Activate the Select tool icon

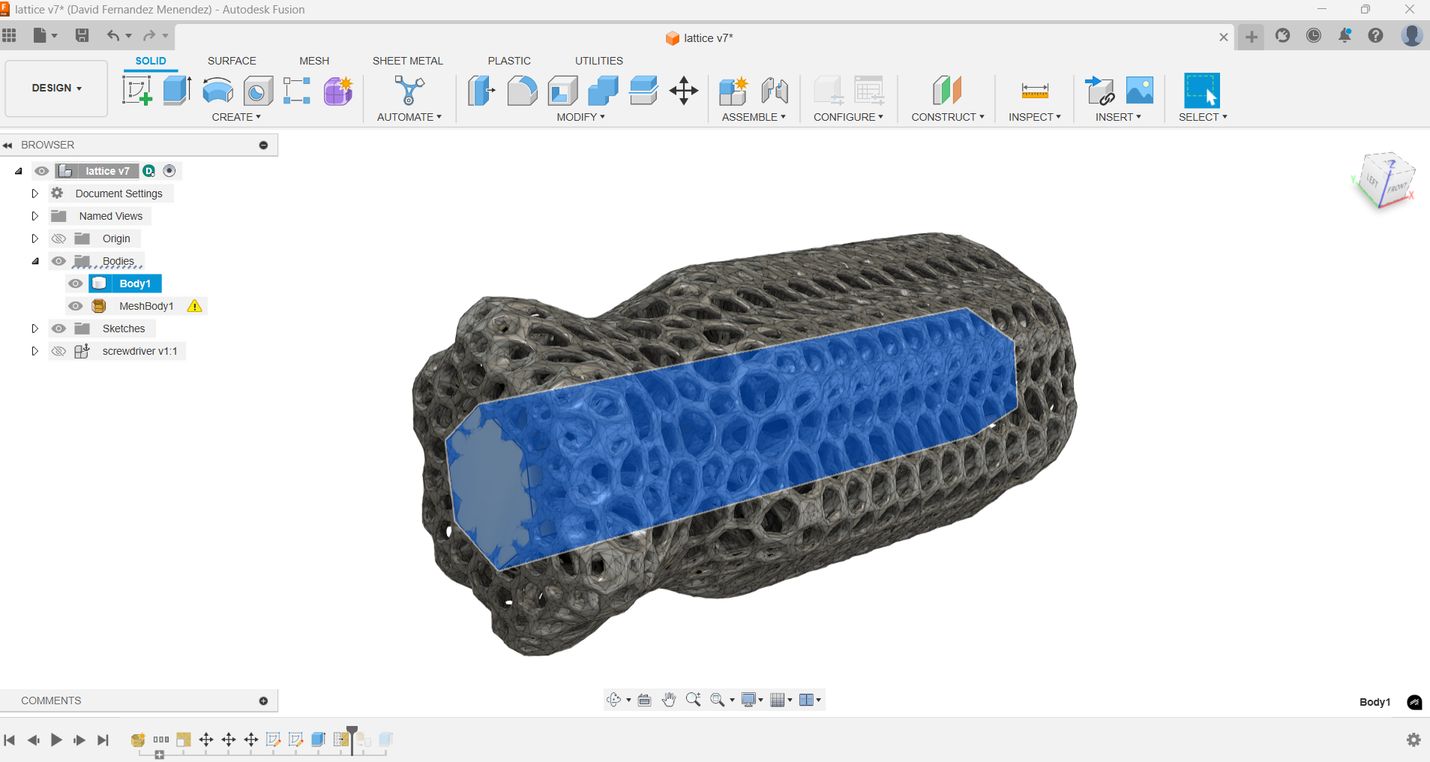[1202, 90]
